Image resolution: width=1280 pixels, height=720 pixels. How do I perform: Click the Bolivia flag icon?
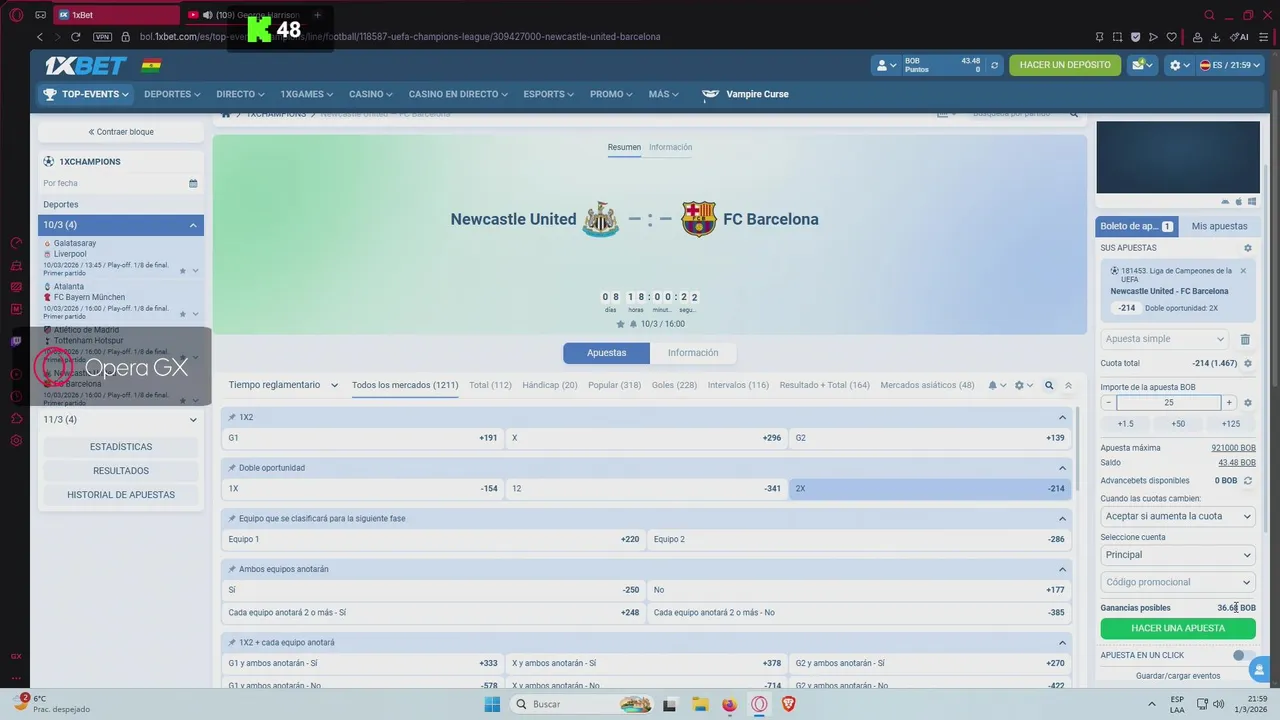(151, 65)
